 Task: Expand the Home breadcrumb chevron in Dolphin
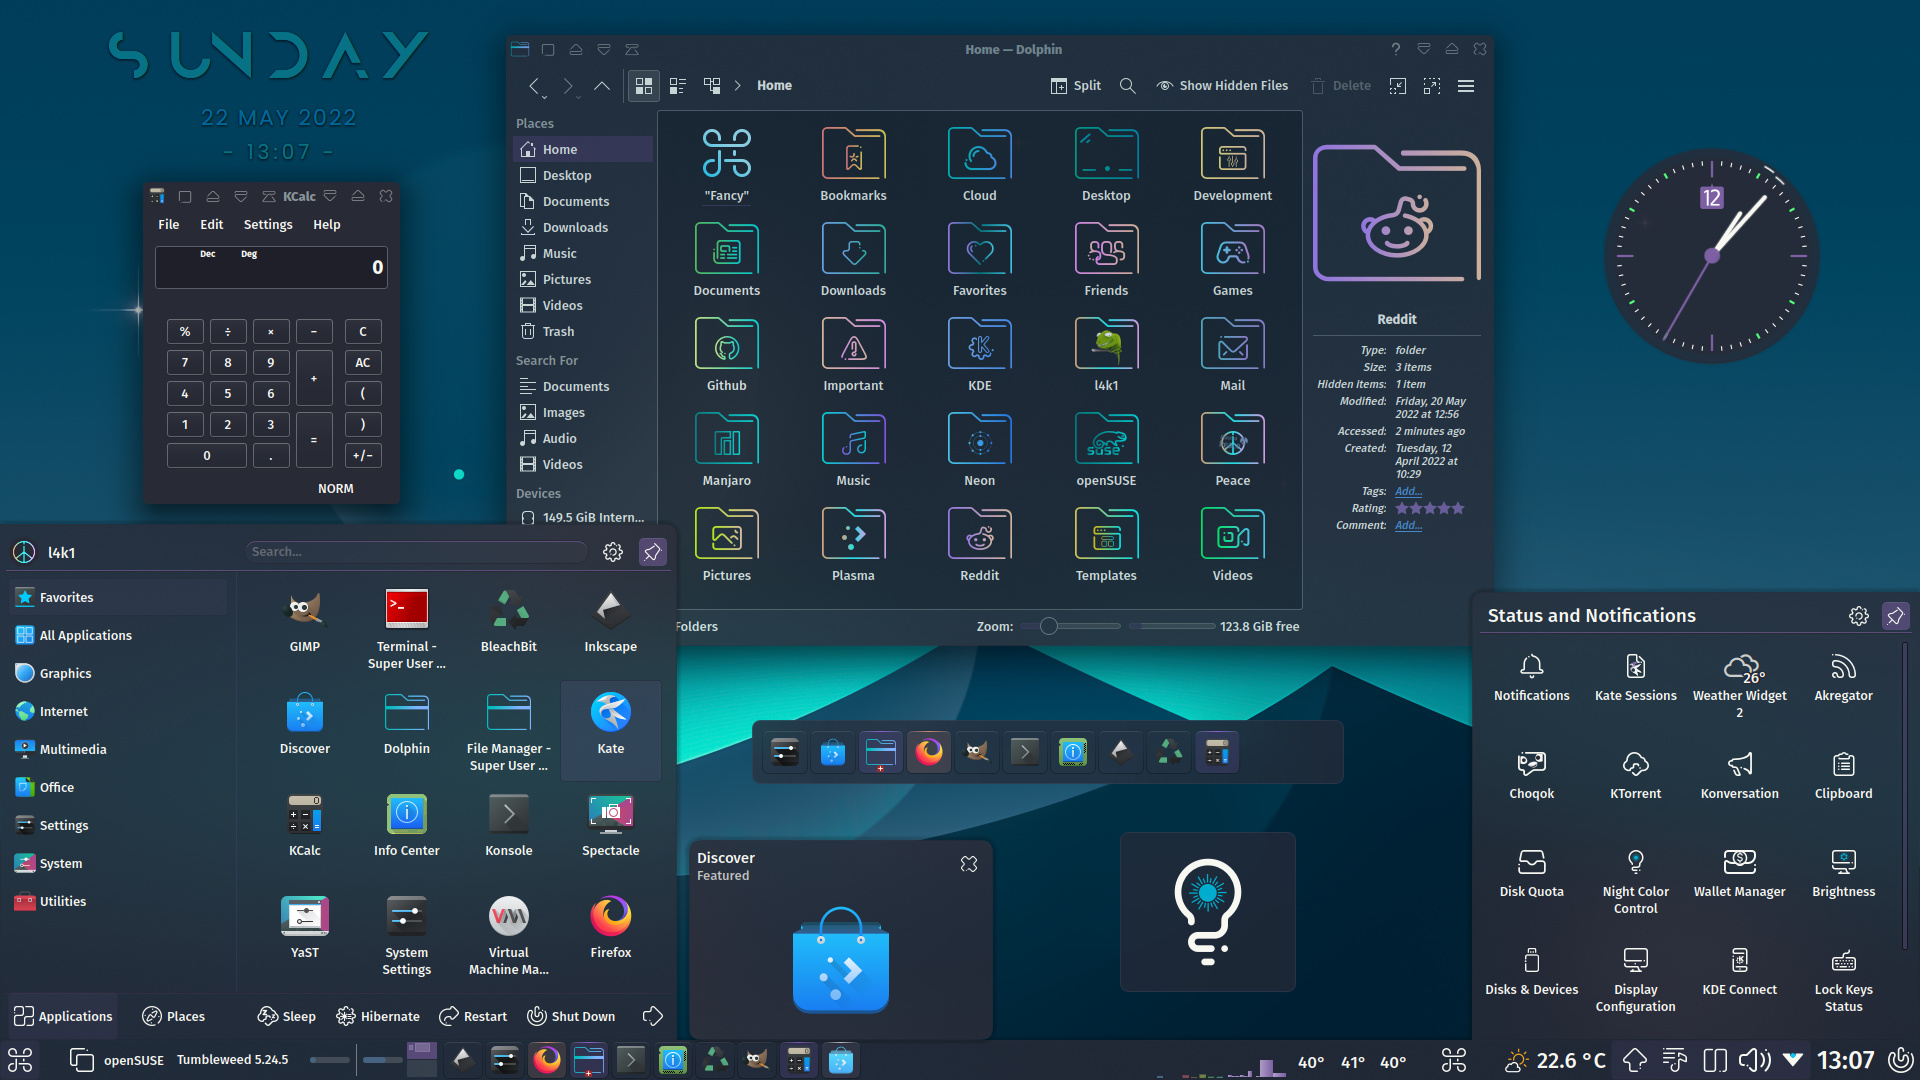tap(738, 86)
